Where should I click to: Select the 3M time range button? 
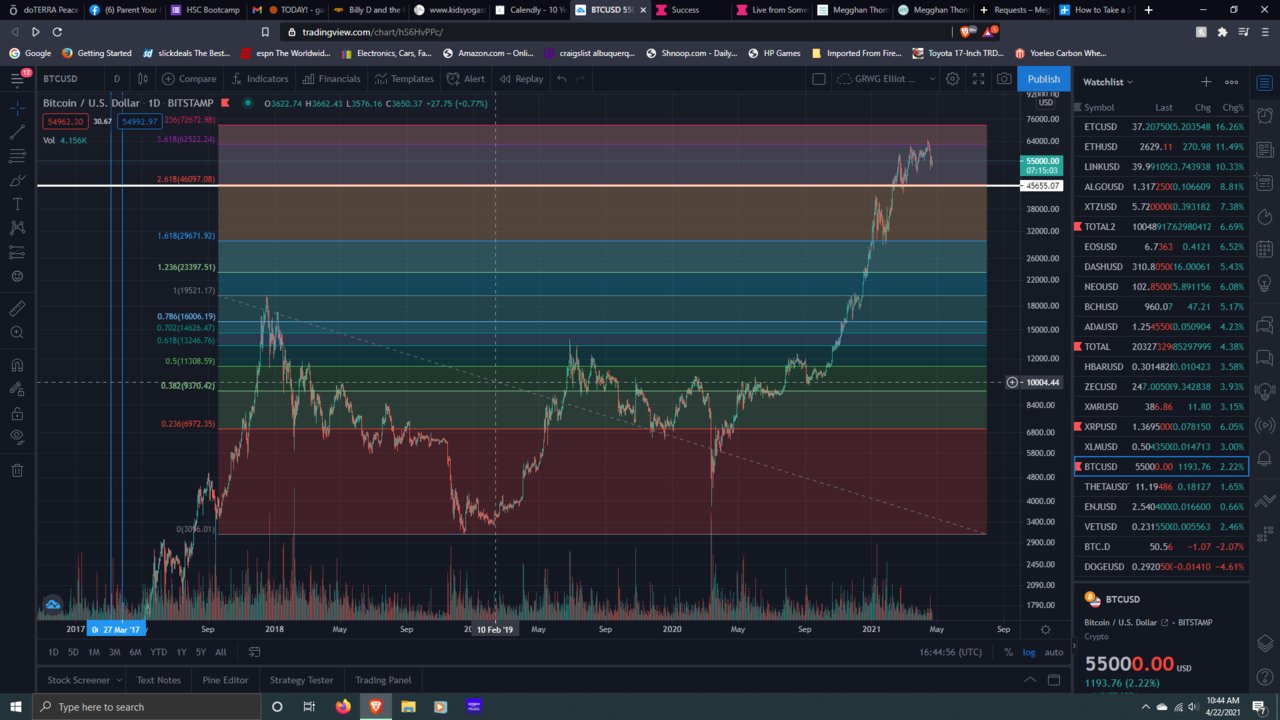click(x=115, y=652)
